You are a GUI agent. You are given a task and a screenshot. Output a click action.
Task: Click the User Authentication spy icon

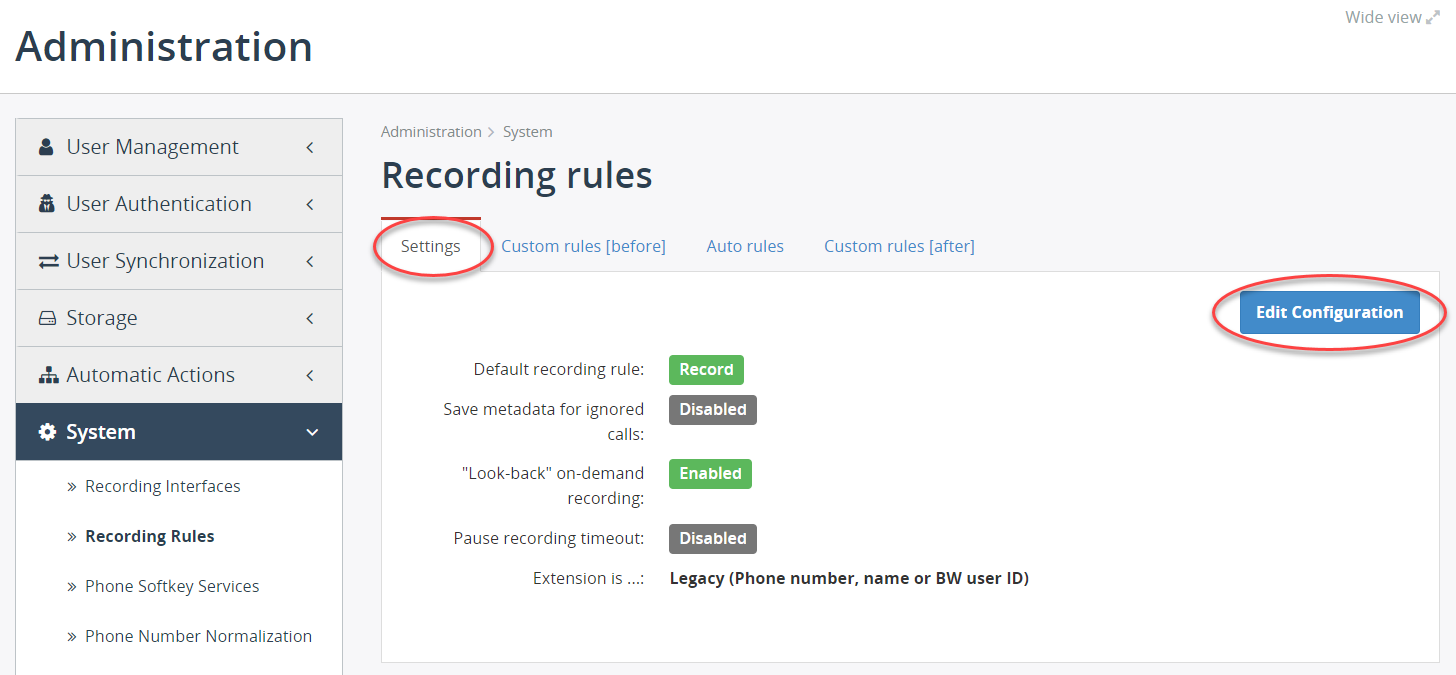click(46, 204)
